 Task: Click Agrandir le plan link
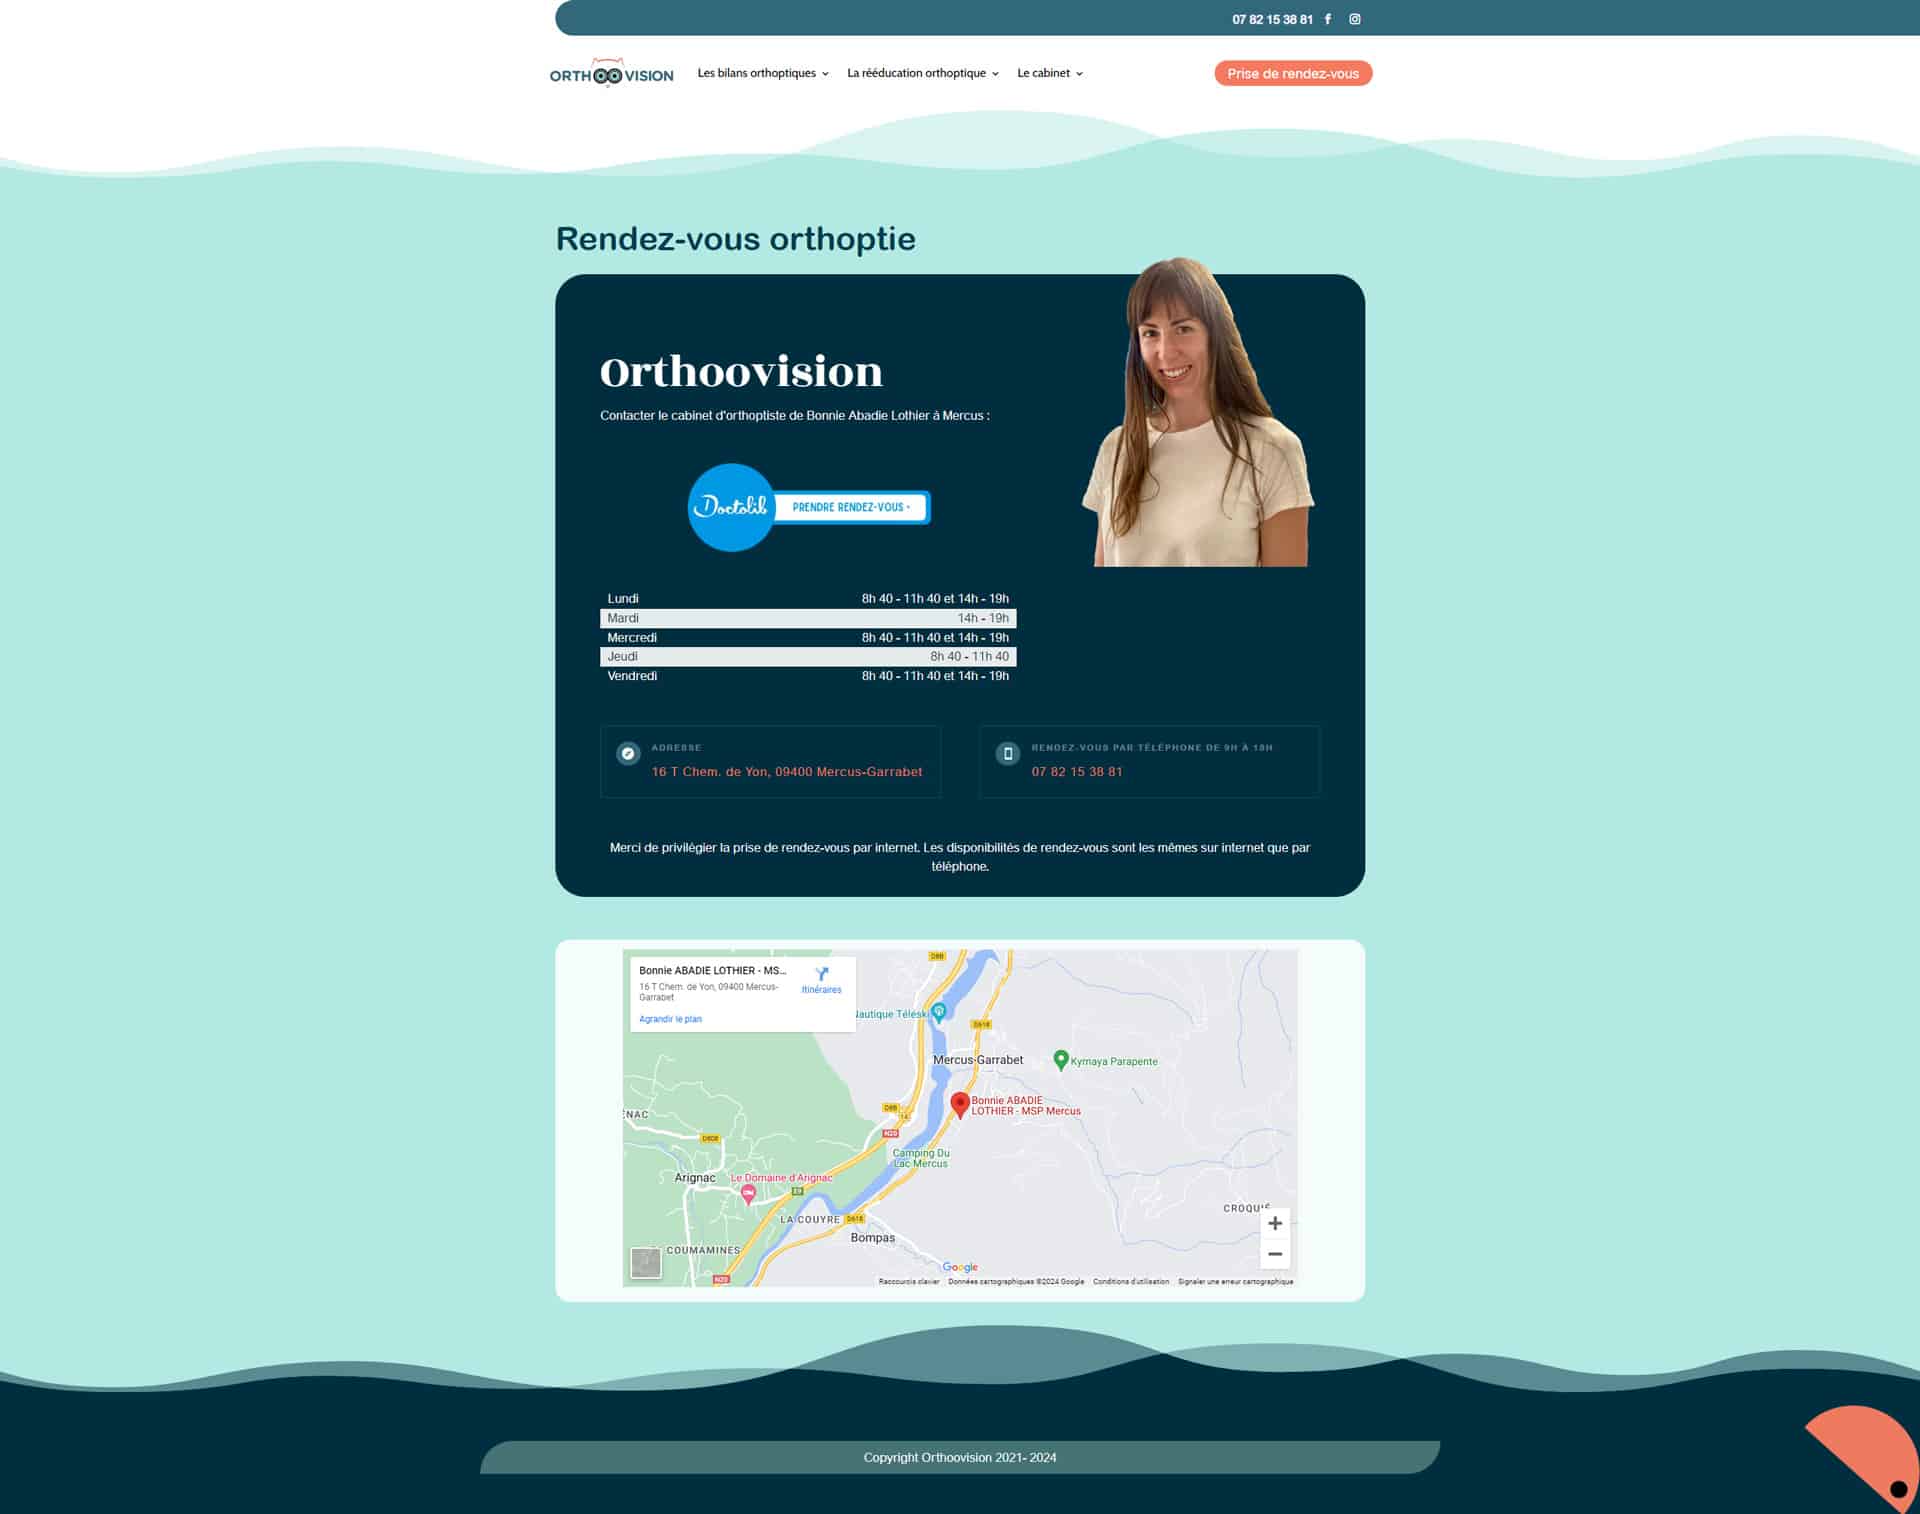click(x=670, y=1019)
